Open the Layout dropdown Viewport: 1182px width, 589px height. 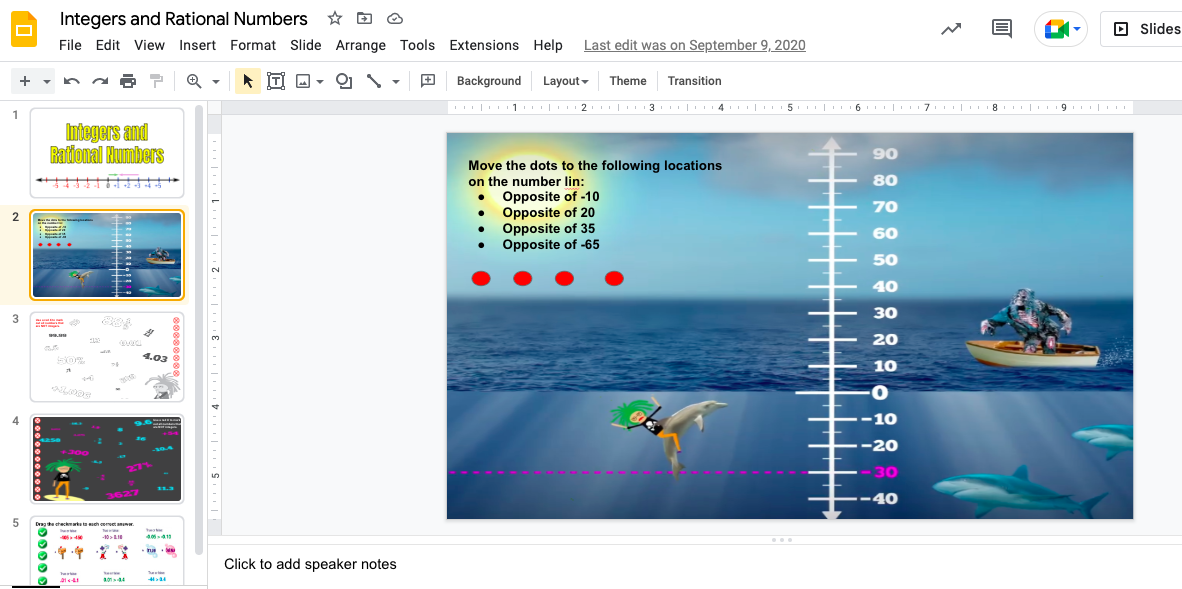click(x=565, y=81)
